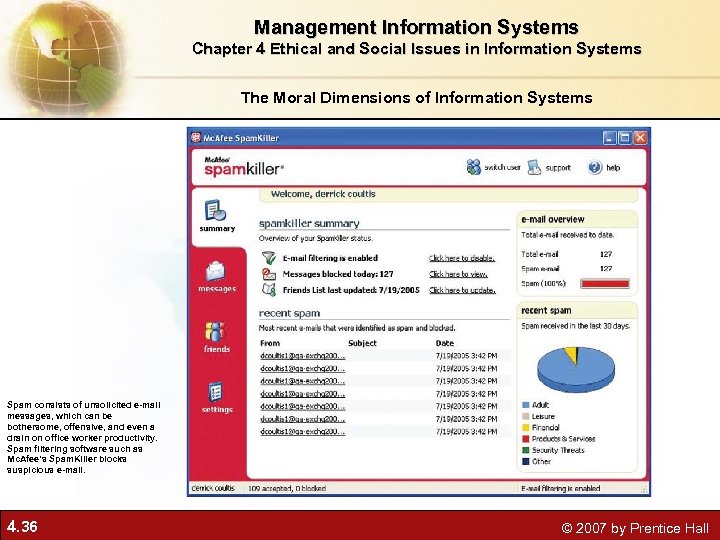Click 'e-mail overview' panel heading

tap(553, 219)
